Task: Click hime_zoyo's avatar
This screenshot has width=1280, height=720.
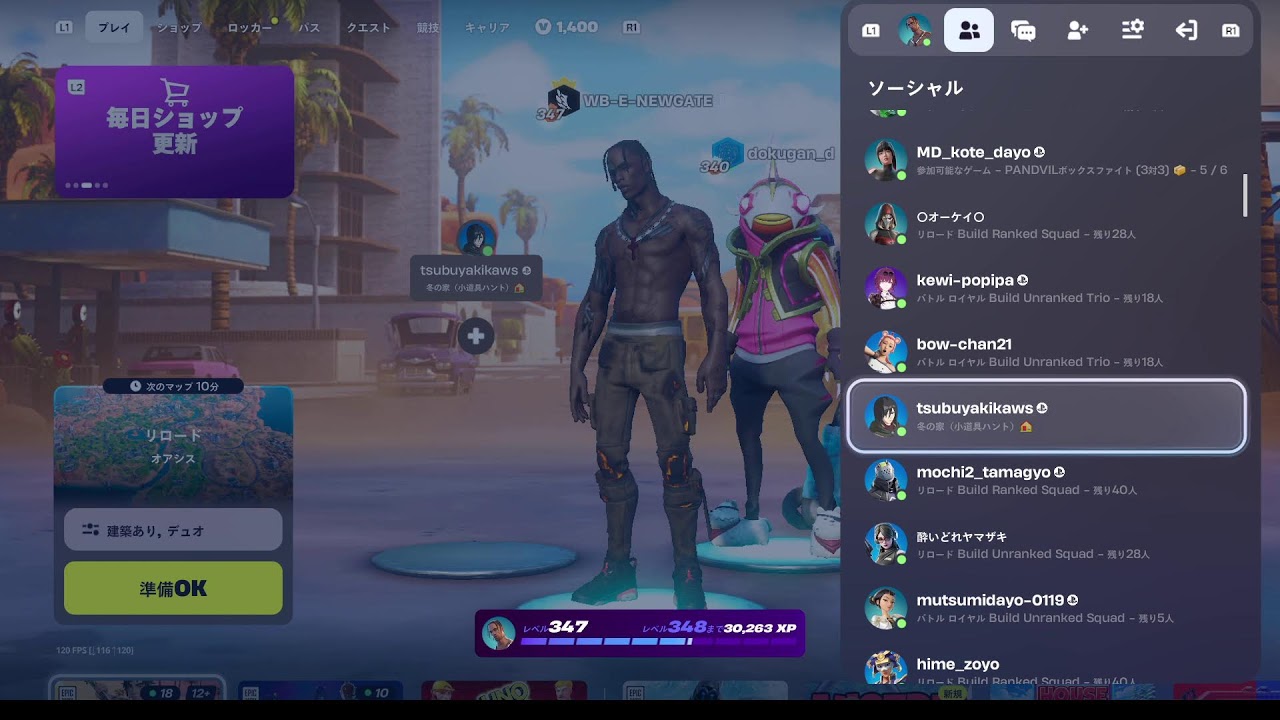Action: (x=885, y=668)
